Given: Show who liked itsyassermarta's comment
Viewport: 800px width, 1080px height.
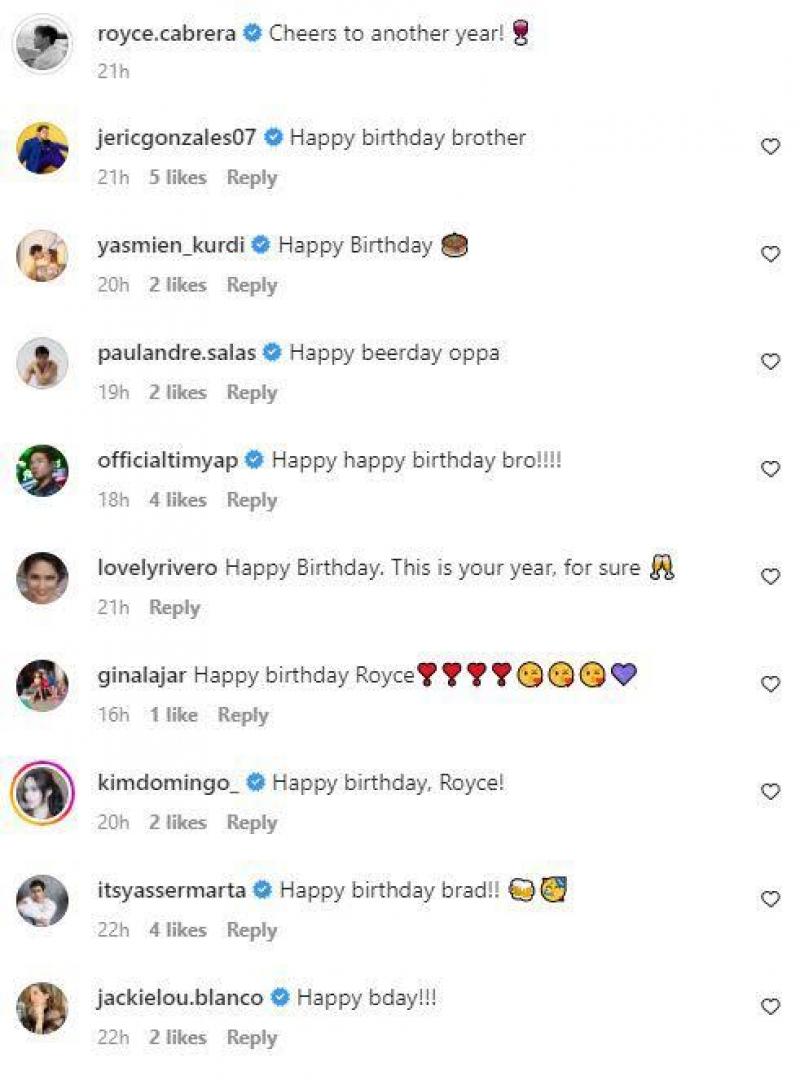Looking at the screenshot, I should pos(177,930).
